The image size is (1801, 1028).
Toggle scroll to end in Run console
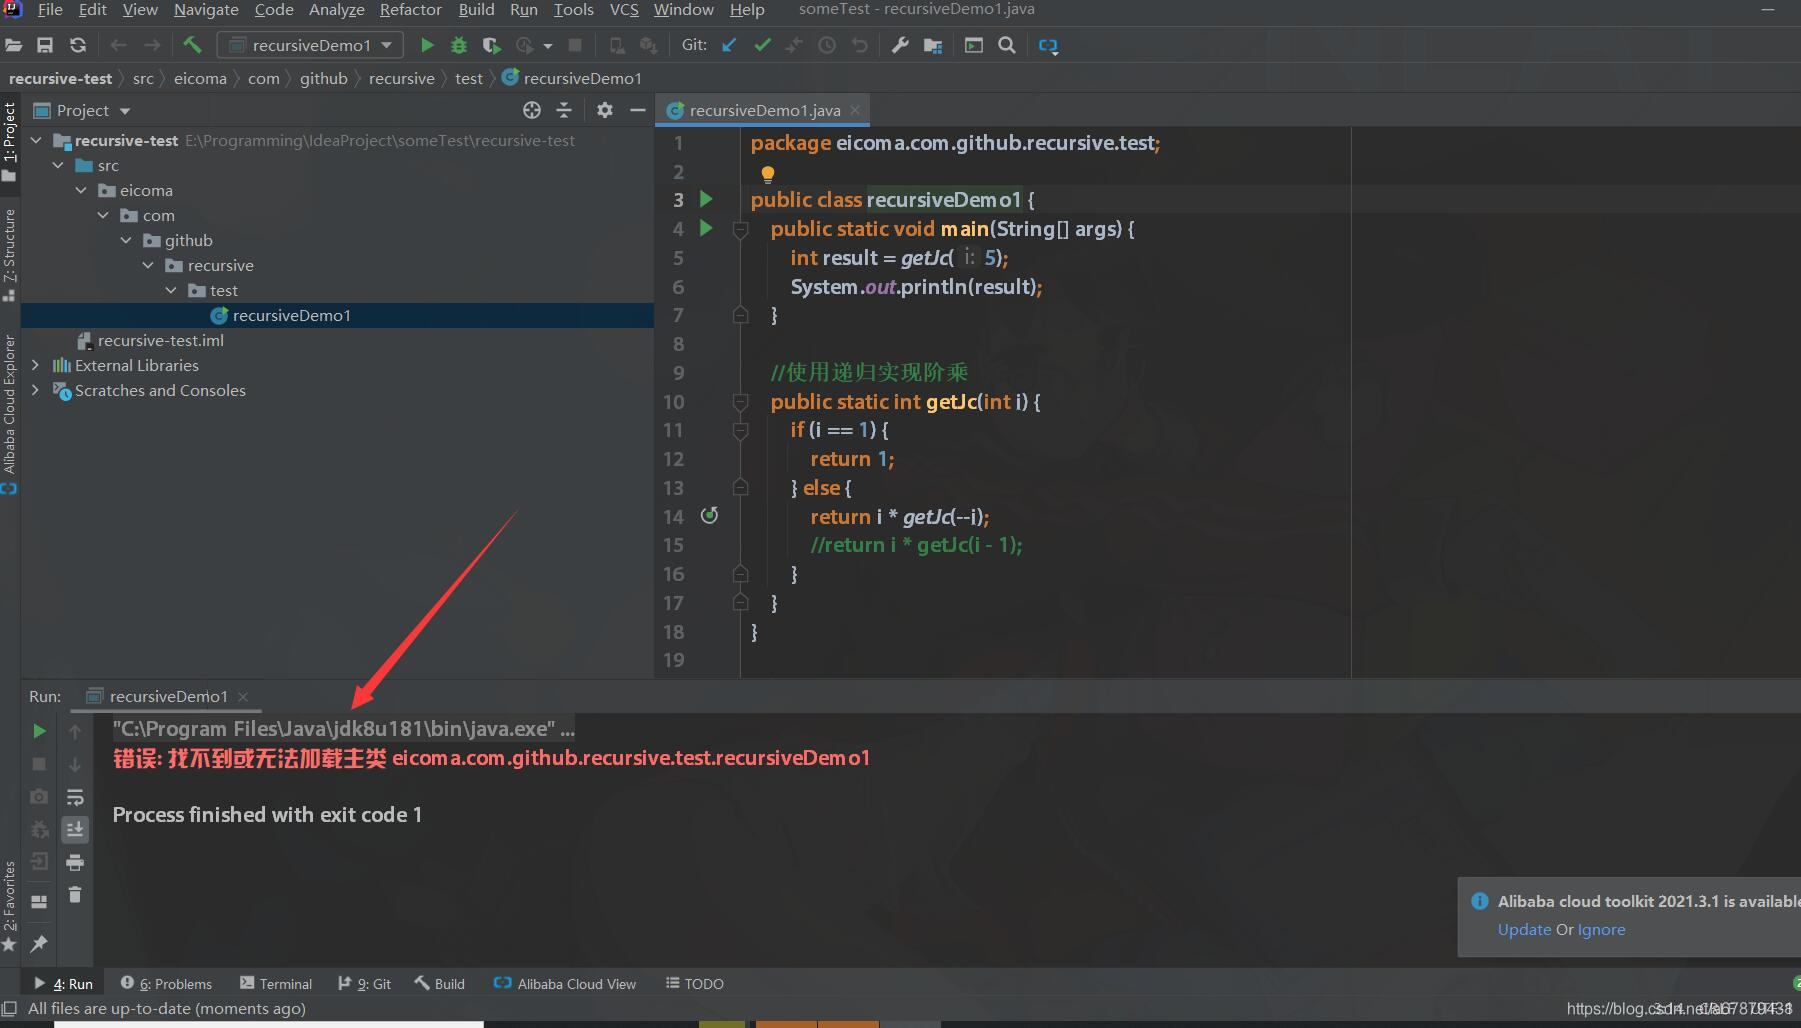75,829
